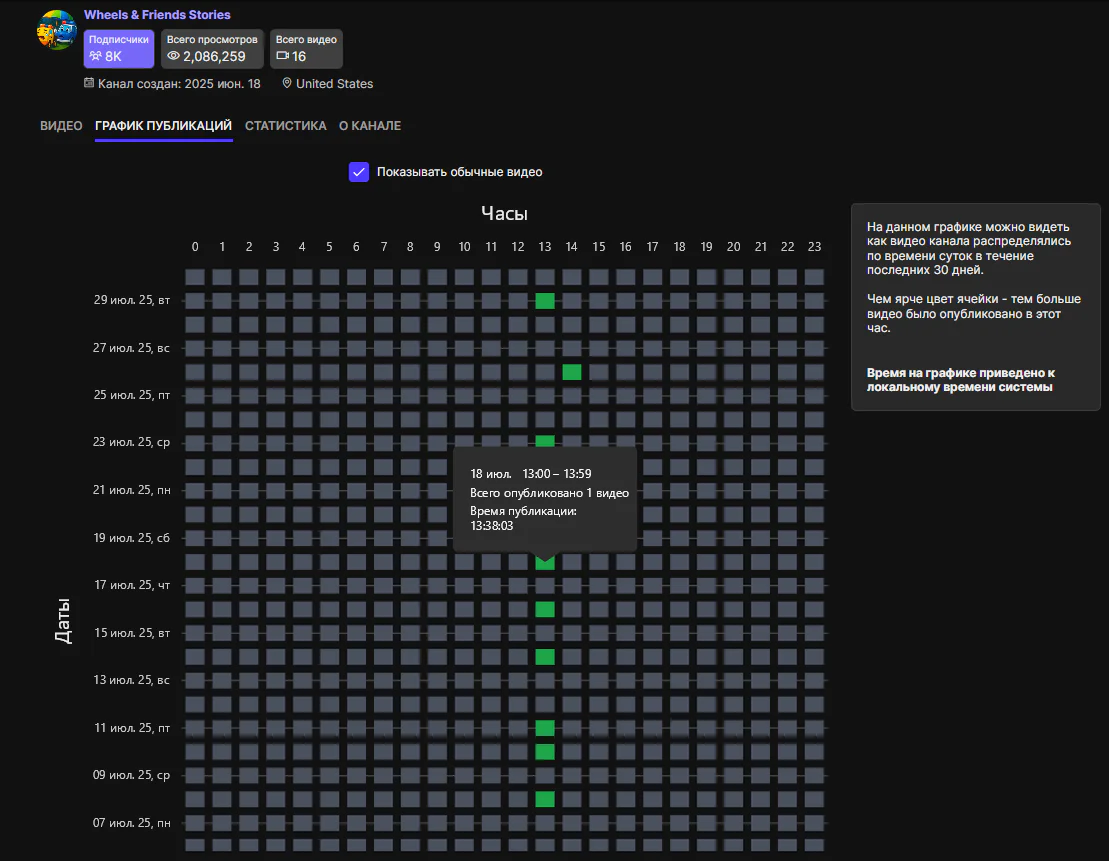Open the О КАНАЛЕ tab

369,126
